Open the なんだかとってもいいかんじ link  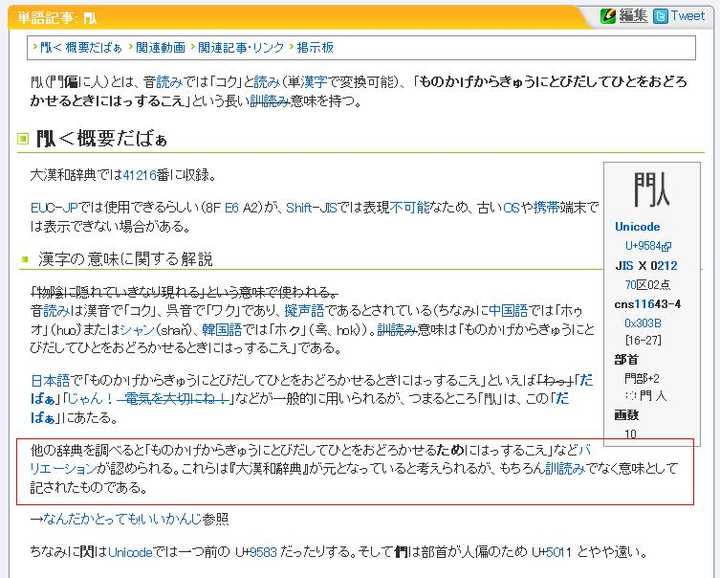click(123, 519)
